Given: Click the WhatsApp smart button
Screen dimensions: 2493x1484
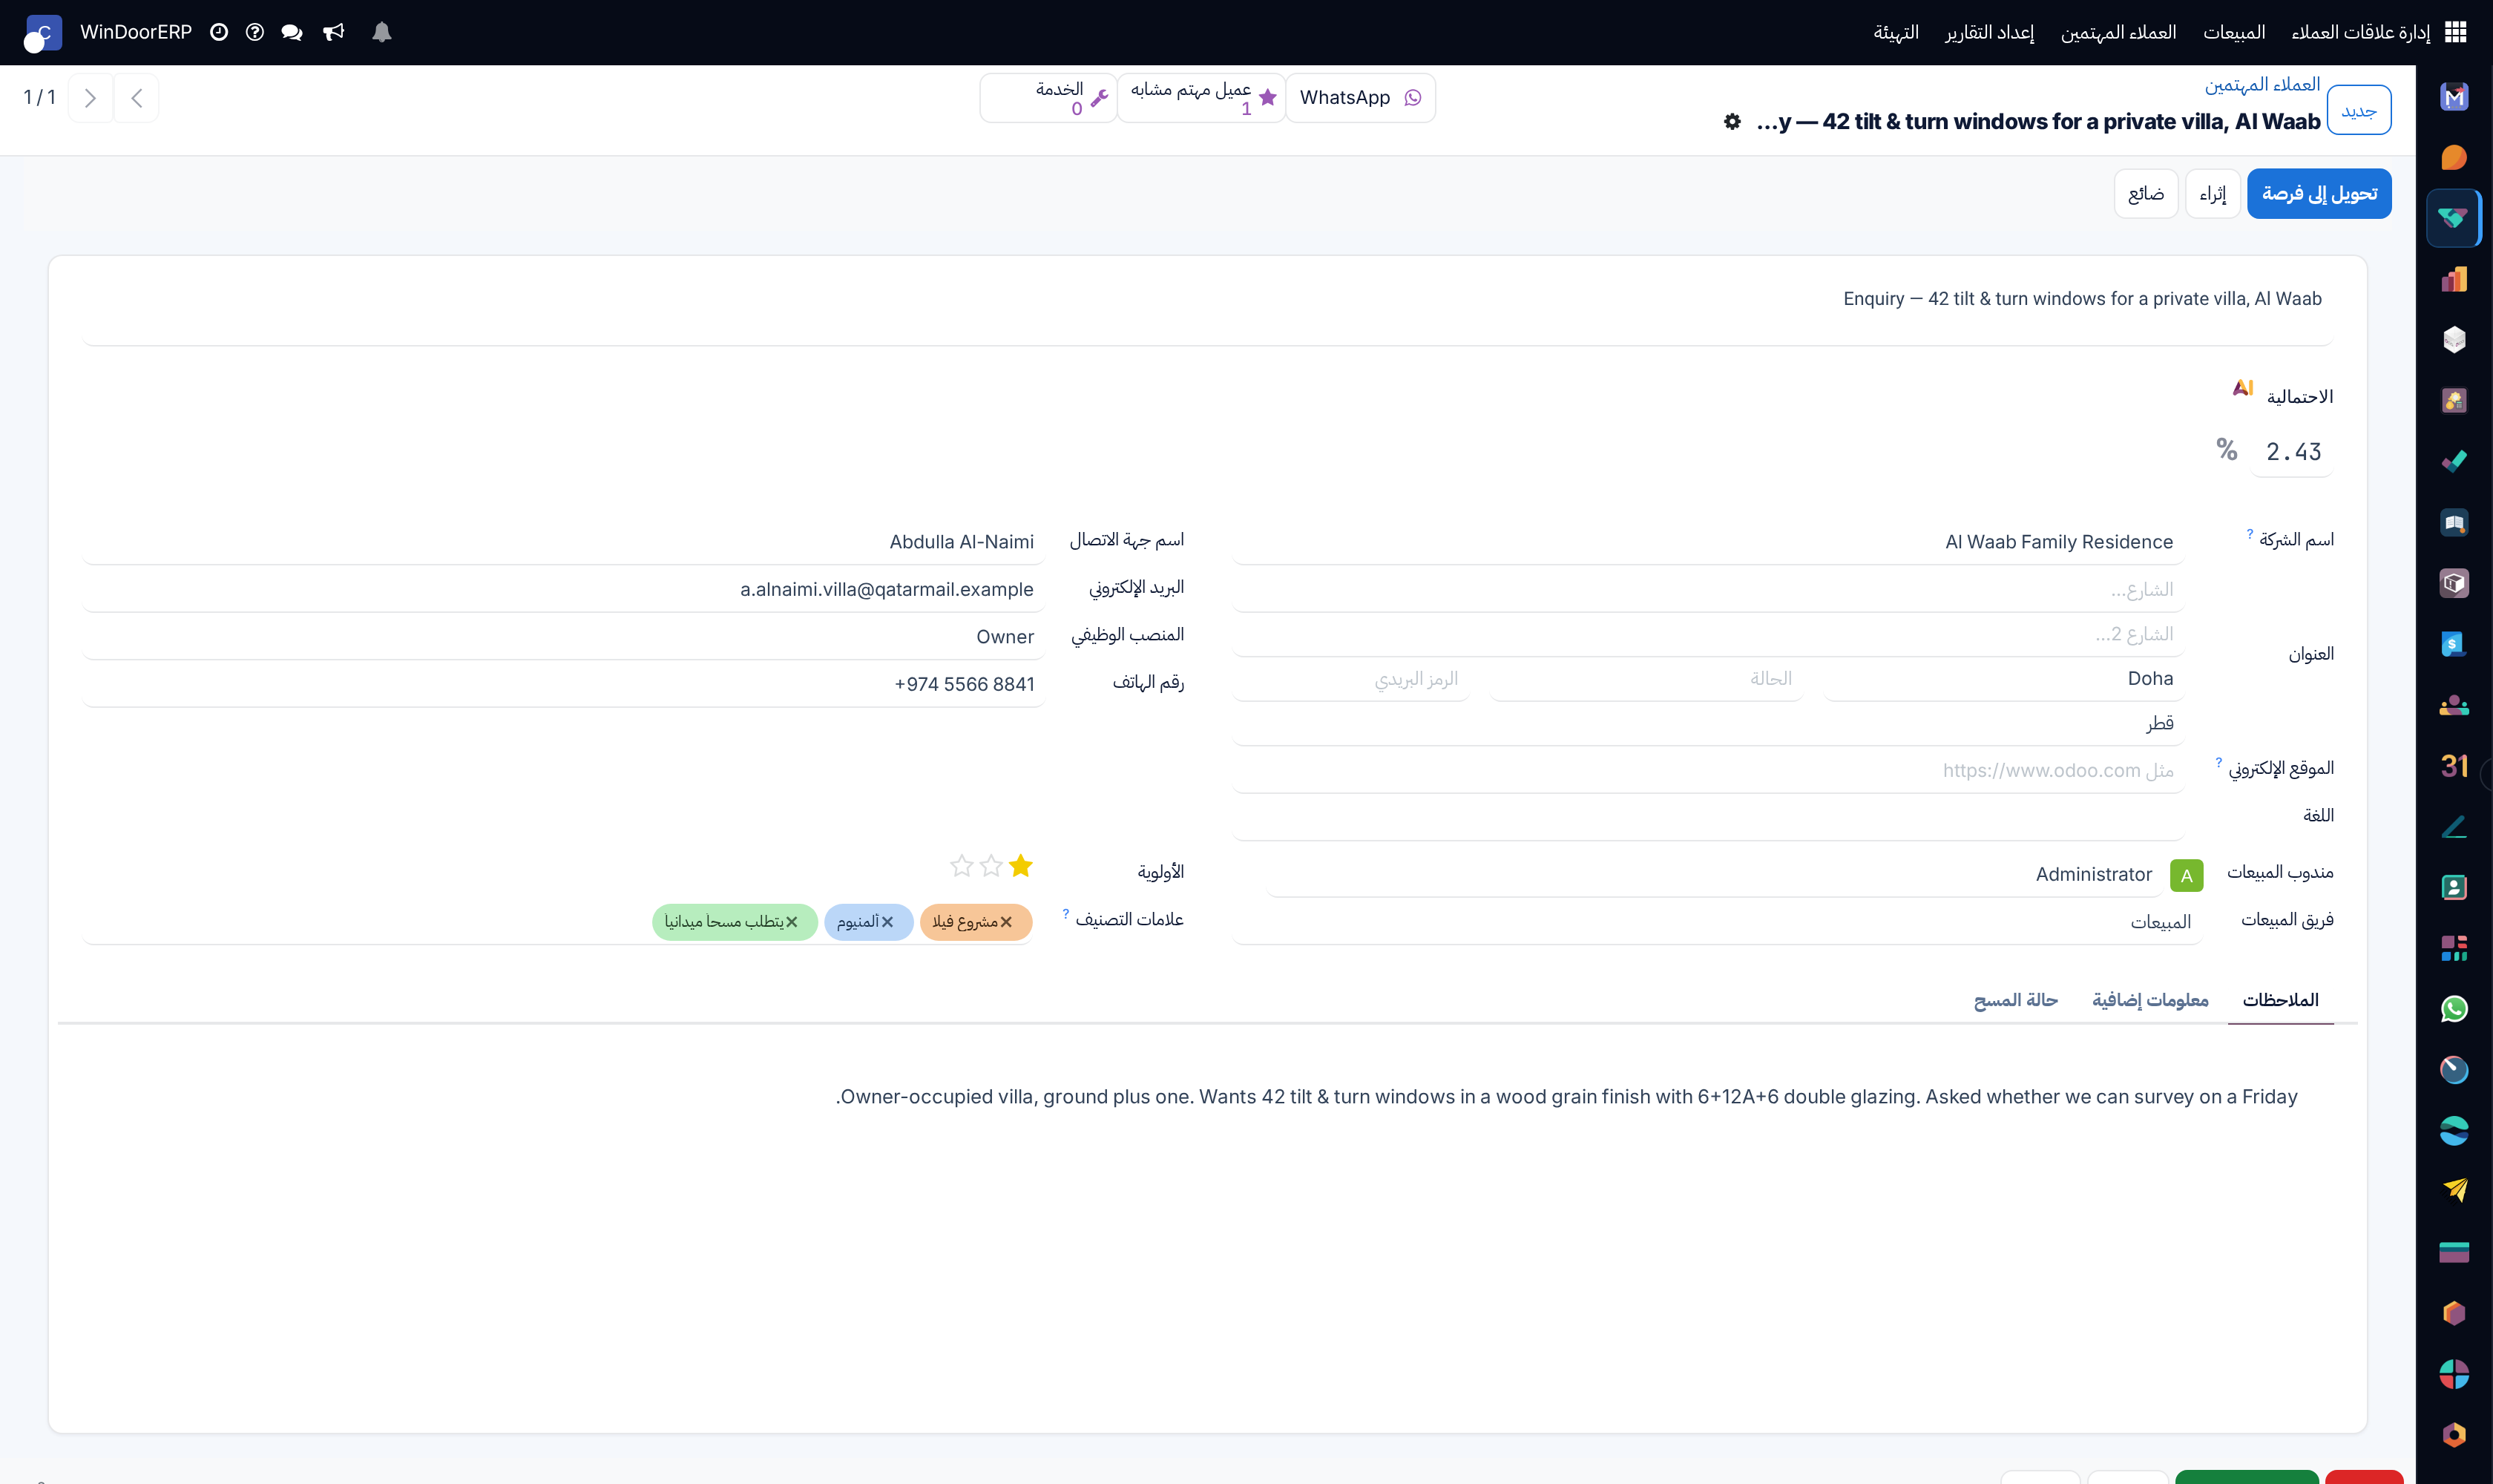Looking at the screenshot, I should click(x=1360, y=98).
